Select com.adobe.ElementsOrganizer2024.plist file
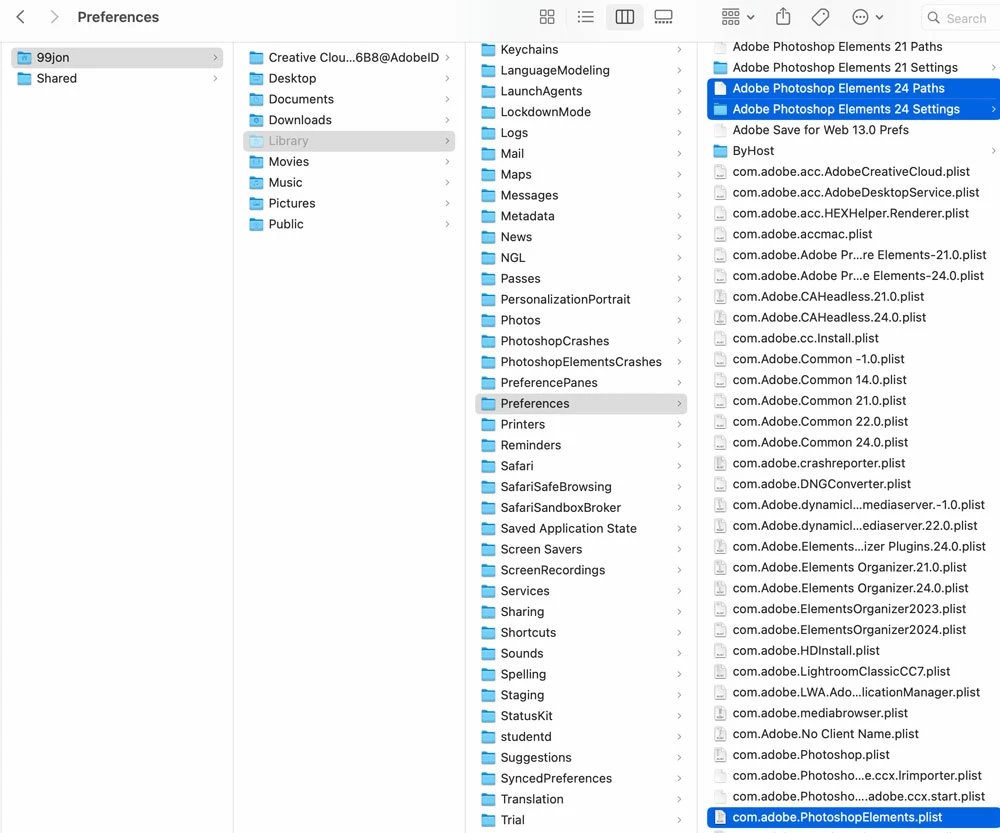1000x833 pixels. 853,630
